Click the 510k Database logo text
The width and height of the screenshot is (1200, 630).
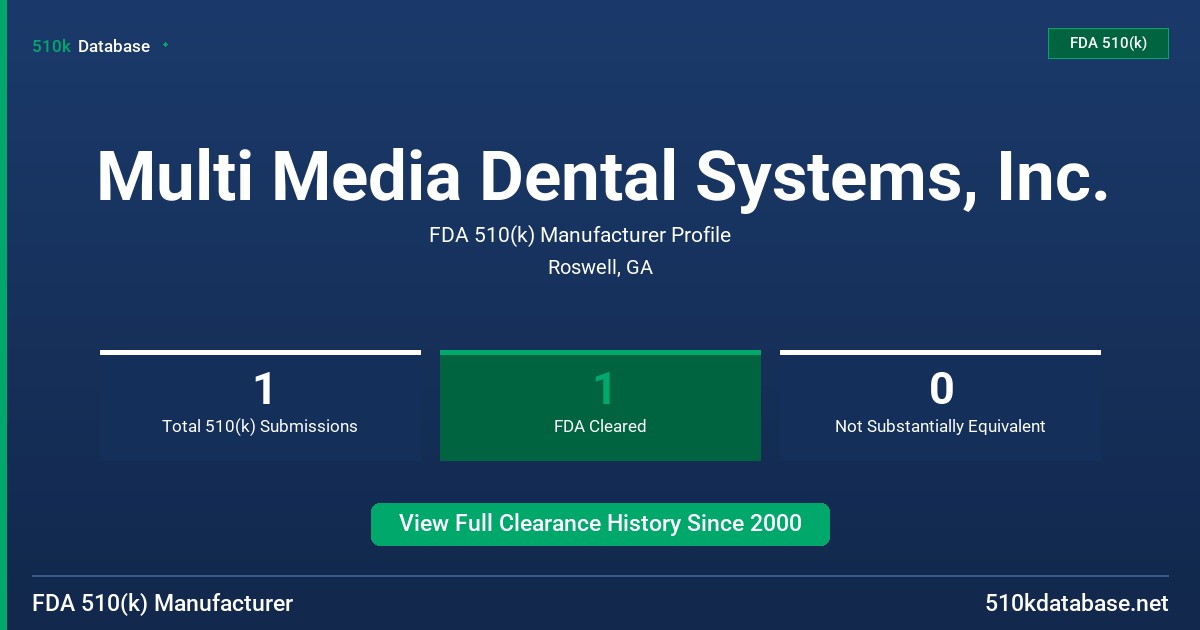[x=91, y=46]
